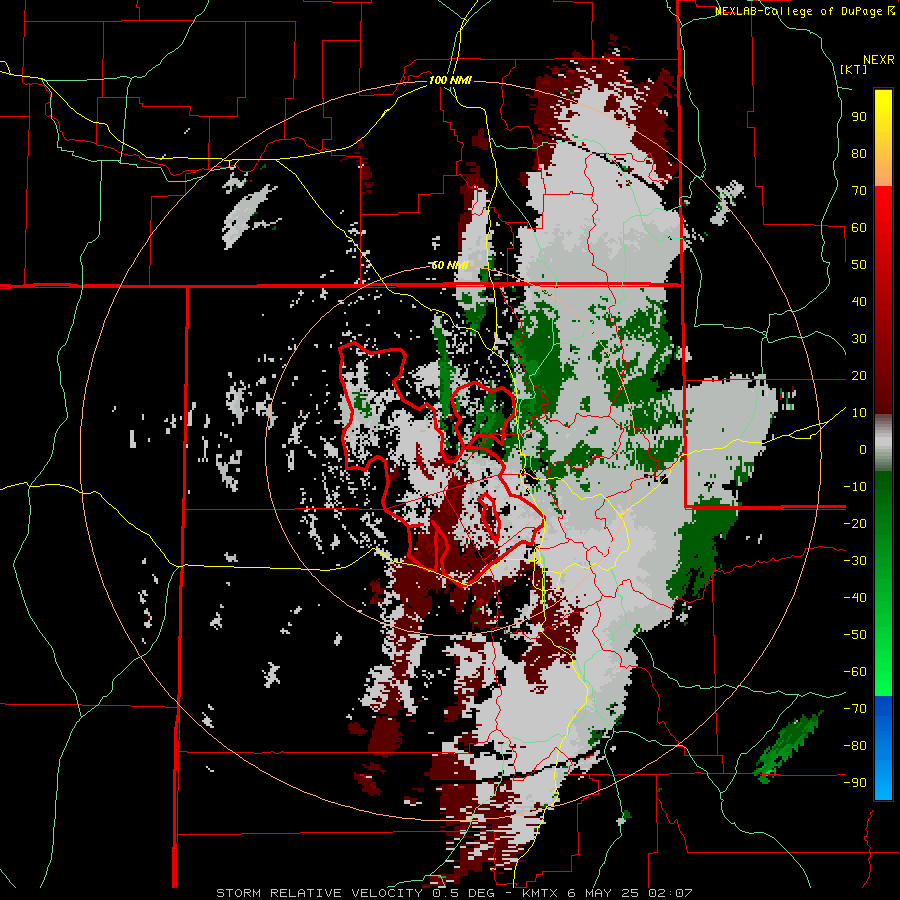Click the -90 value on velocity scale

pyautogui.click(x=855, y=783)
